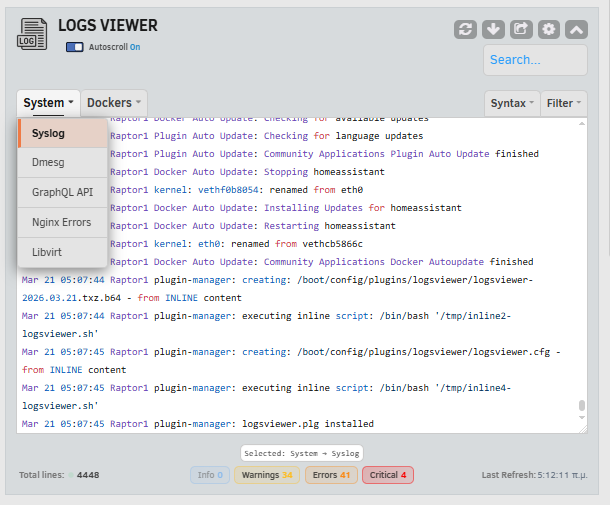Click the 'Checking for language updates' line

click(x=266, y=136)
